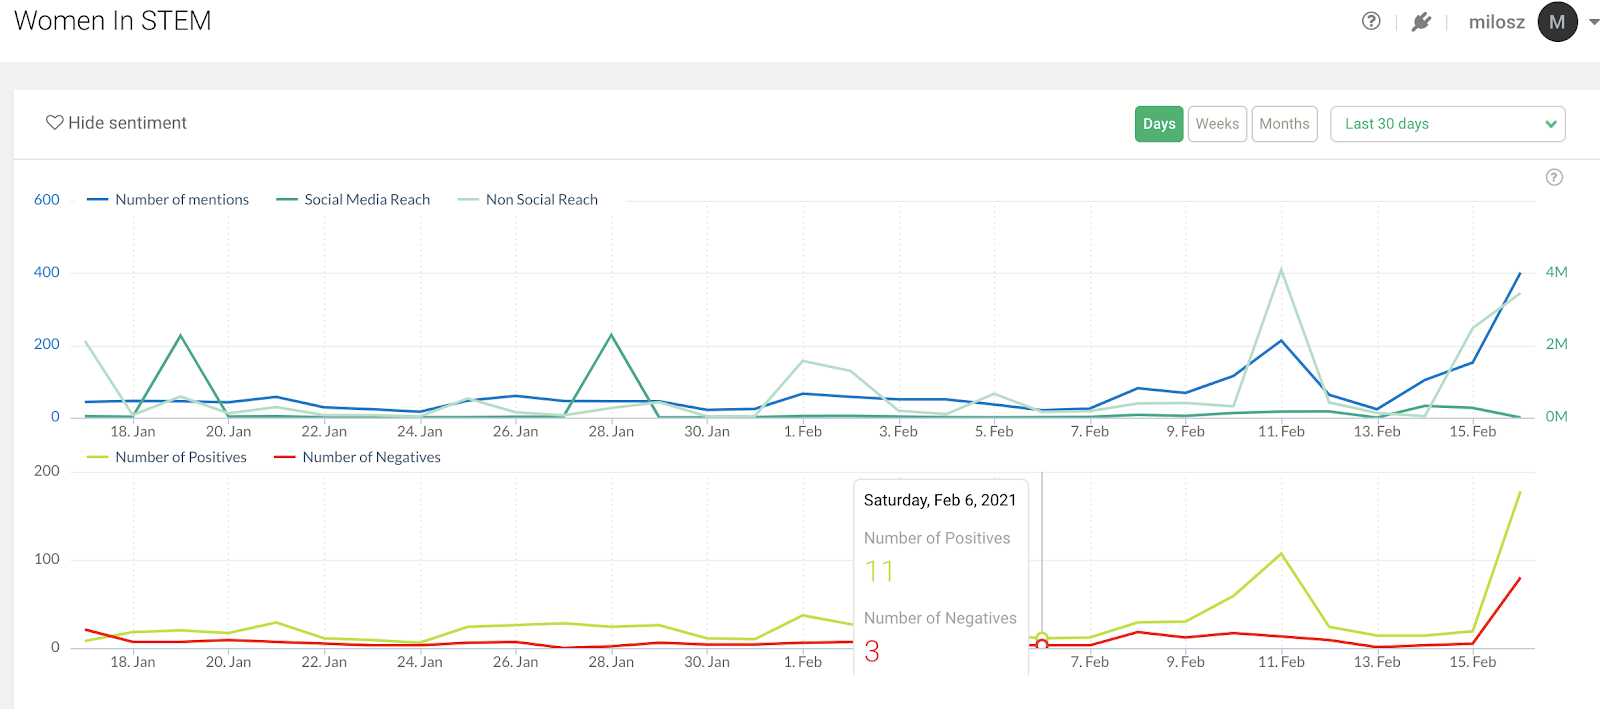
Task: Open the chart help icon near 4M axis
Action: [x=1554, y=177]
